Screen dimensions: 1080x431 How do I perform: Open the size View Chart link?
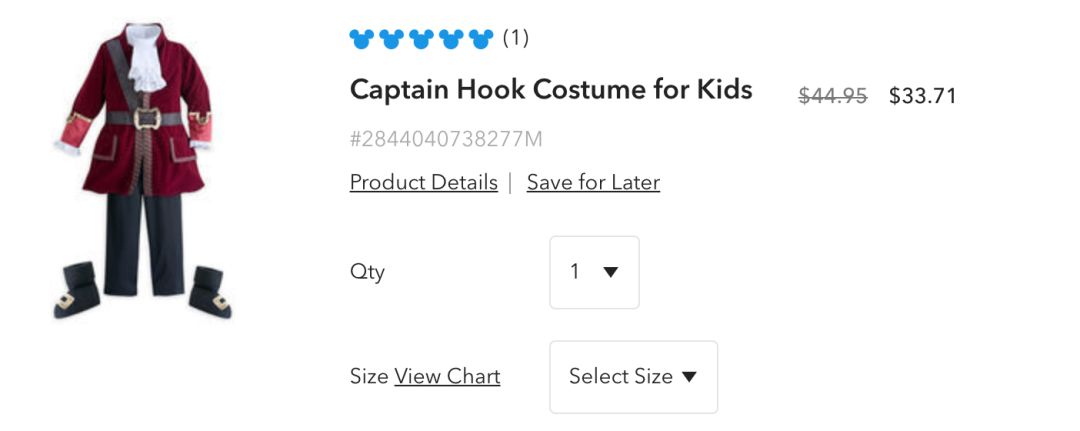(447, 377)
